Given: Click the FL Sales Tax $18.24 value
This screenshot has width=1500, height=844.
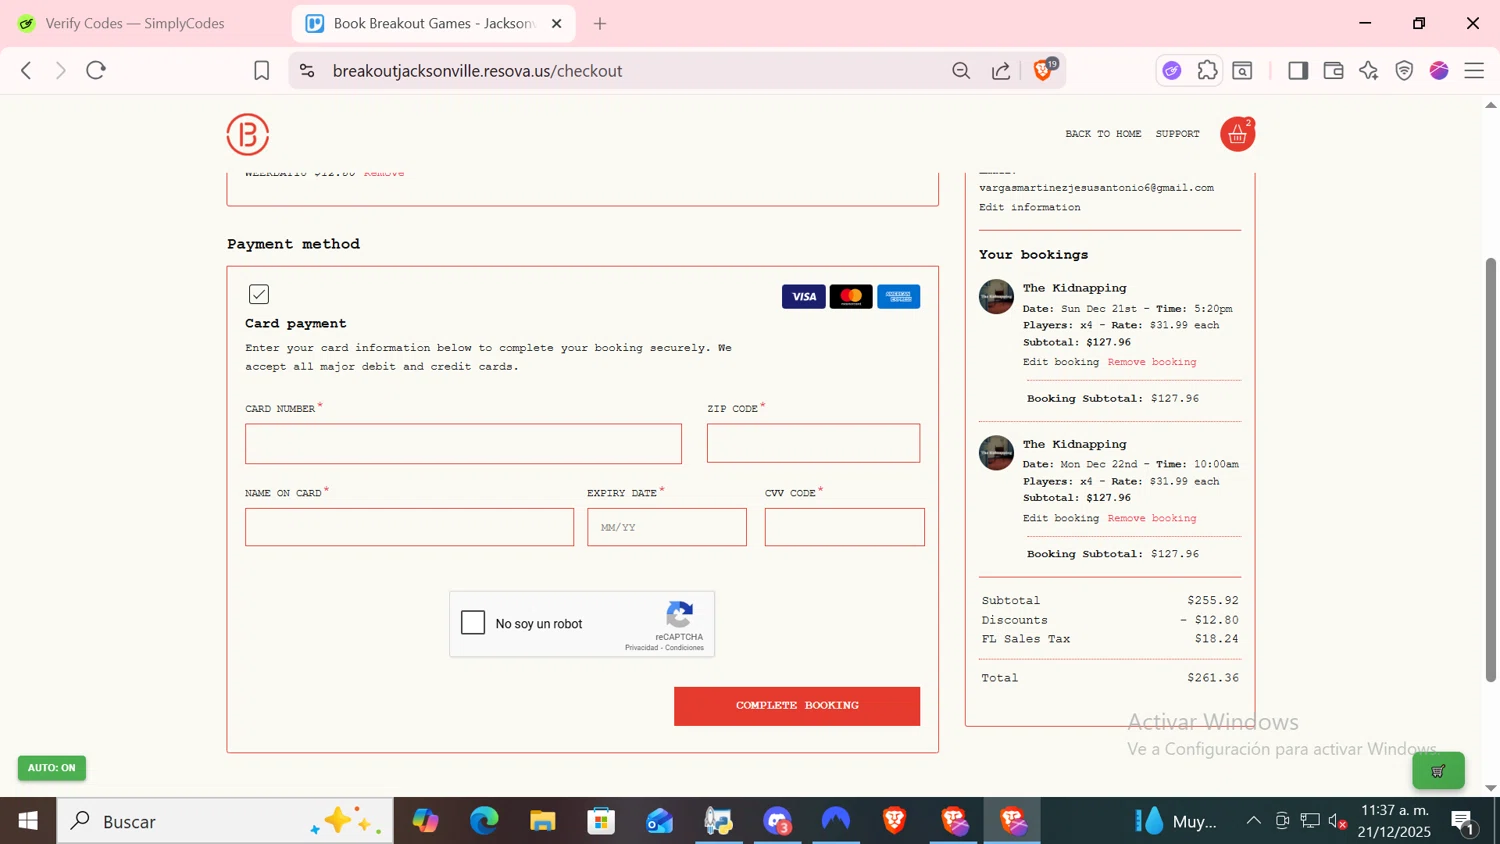Looking at the screenshot, I should (x=1217, y=639).
